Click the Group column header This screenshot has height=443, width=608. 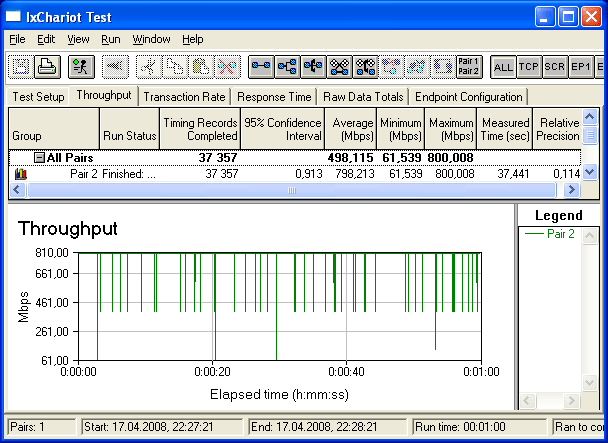tap(54, 129)
